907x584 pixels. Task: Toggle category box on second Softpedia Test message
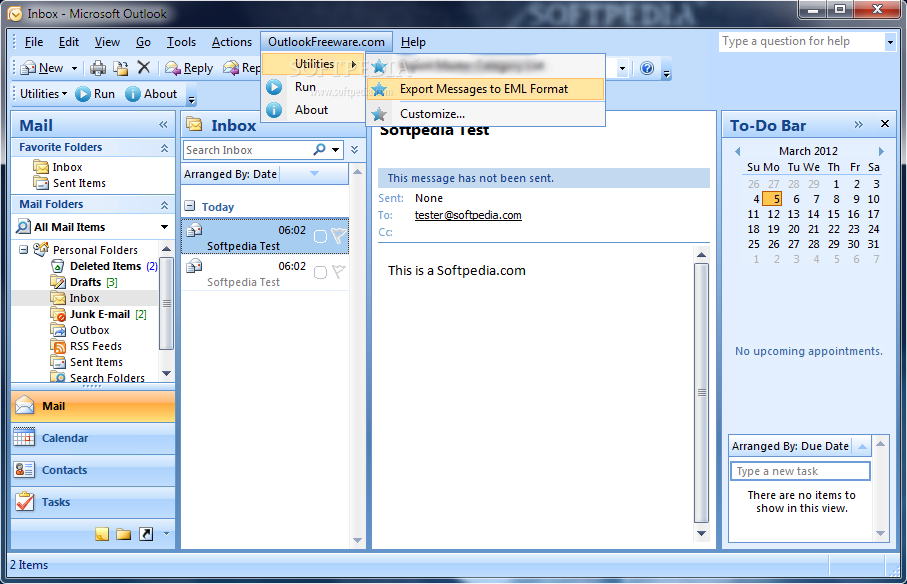point(320,272)
